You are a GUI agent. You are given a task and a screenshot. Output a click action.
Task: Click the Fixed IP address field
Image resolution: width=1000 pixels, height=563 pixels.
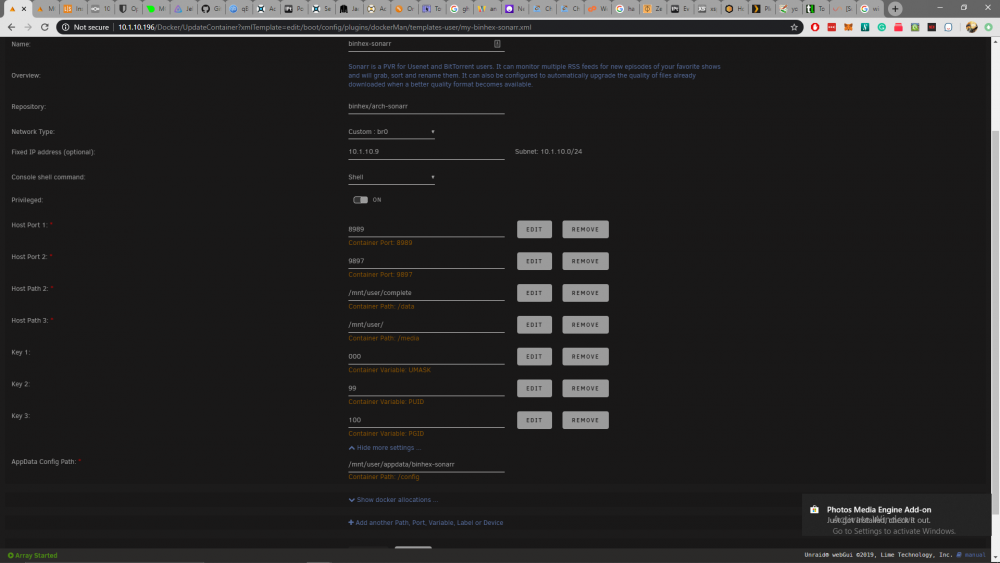click(x=426, y=152)
